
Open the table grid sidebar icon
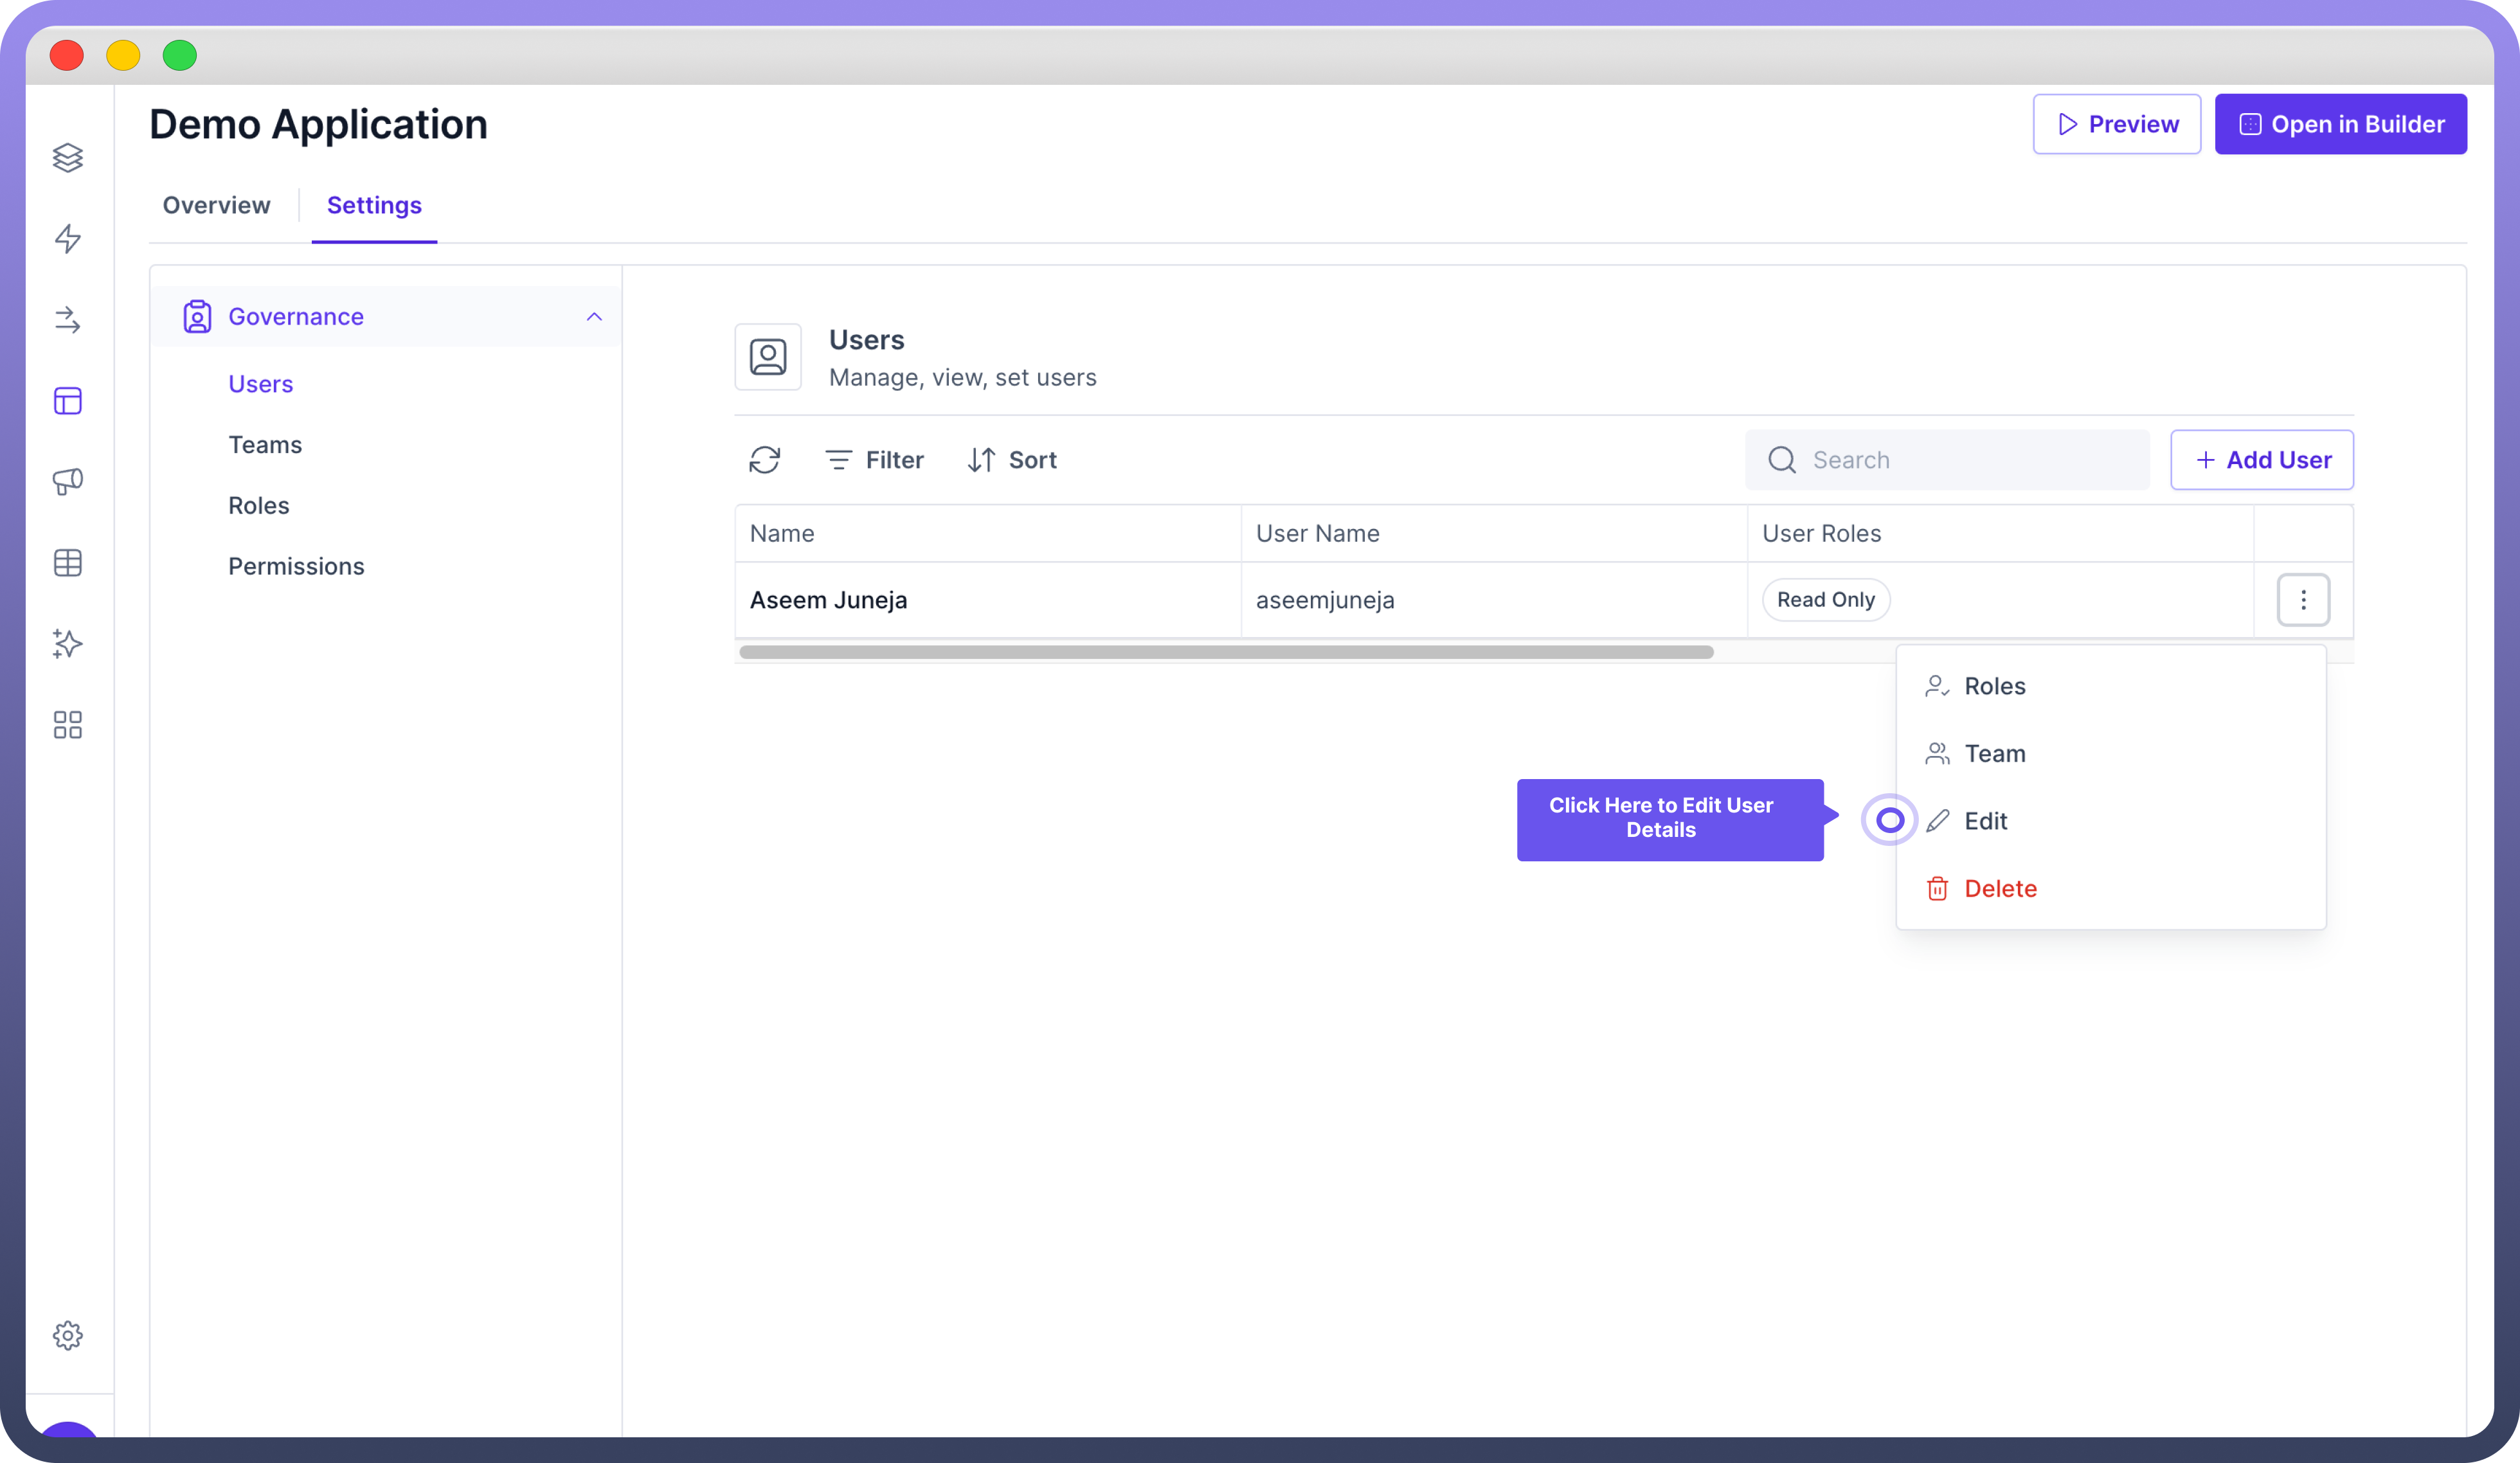[x=67, y=562]
